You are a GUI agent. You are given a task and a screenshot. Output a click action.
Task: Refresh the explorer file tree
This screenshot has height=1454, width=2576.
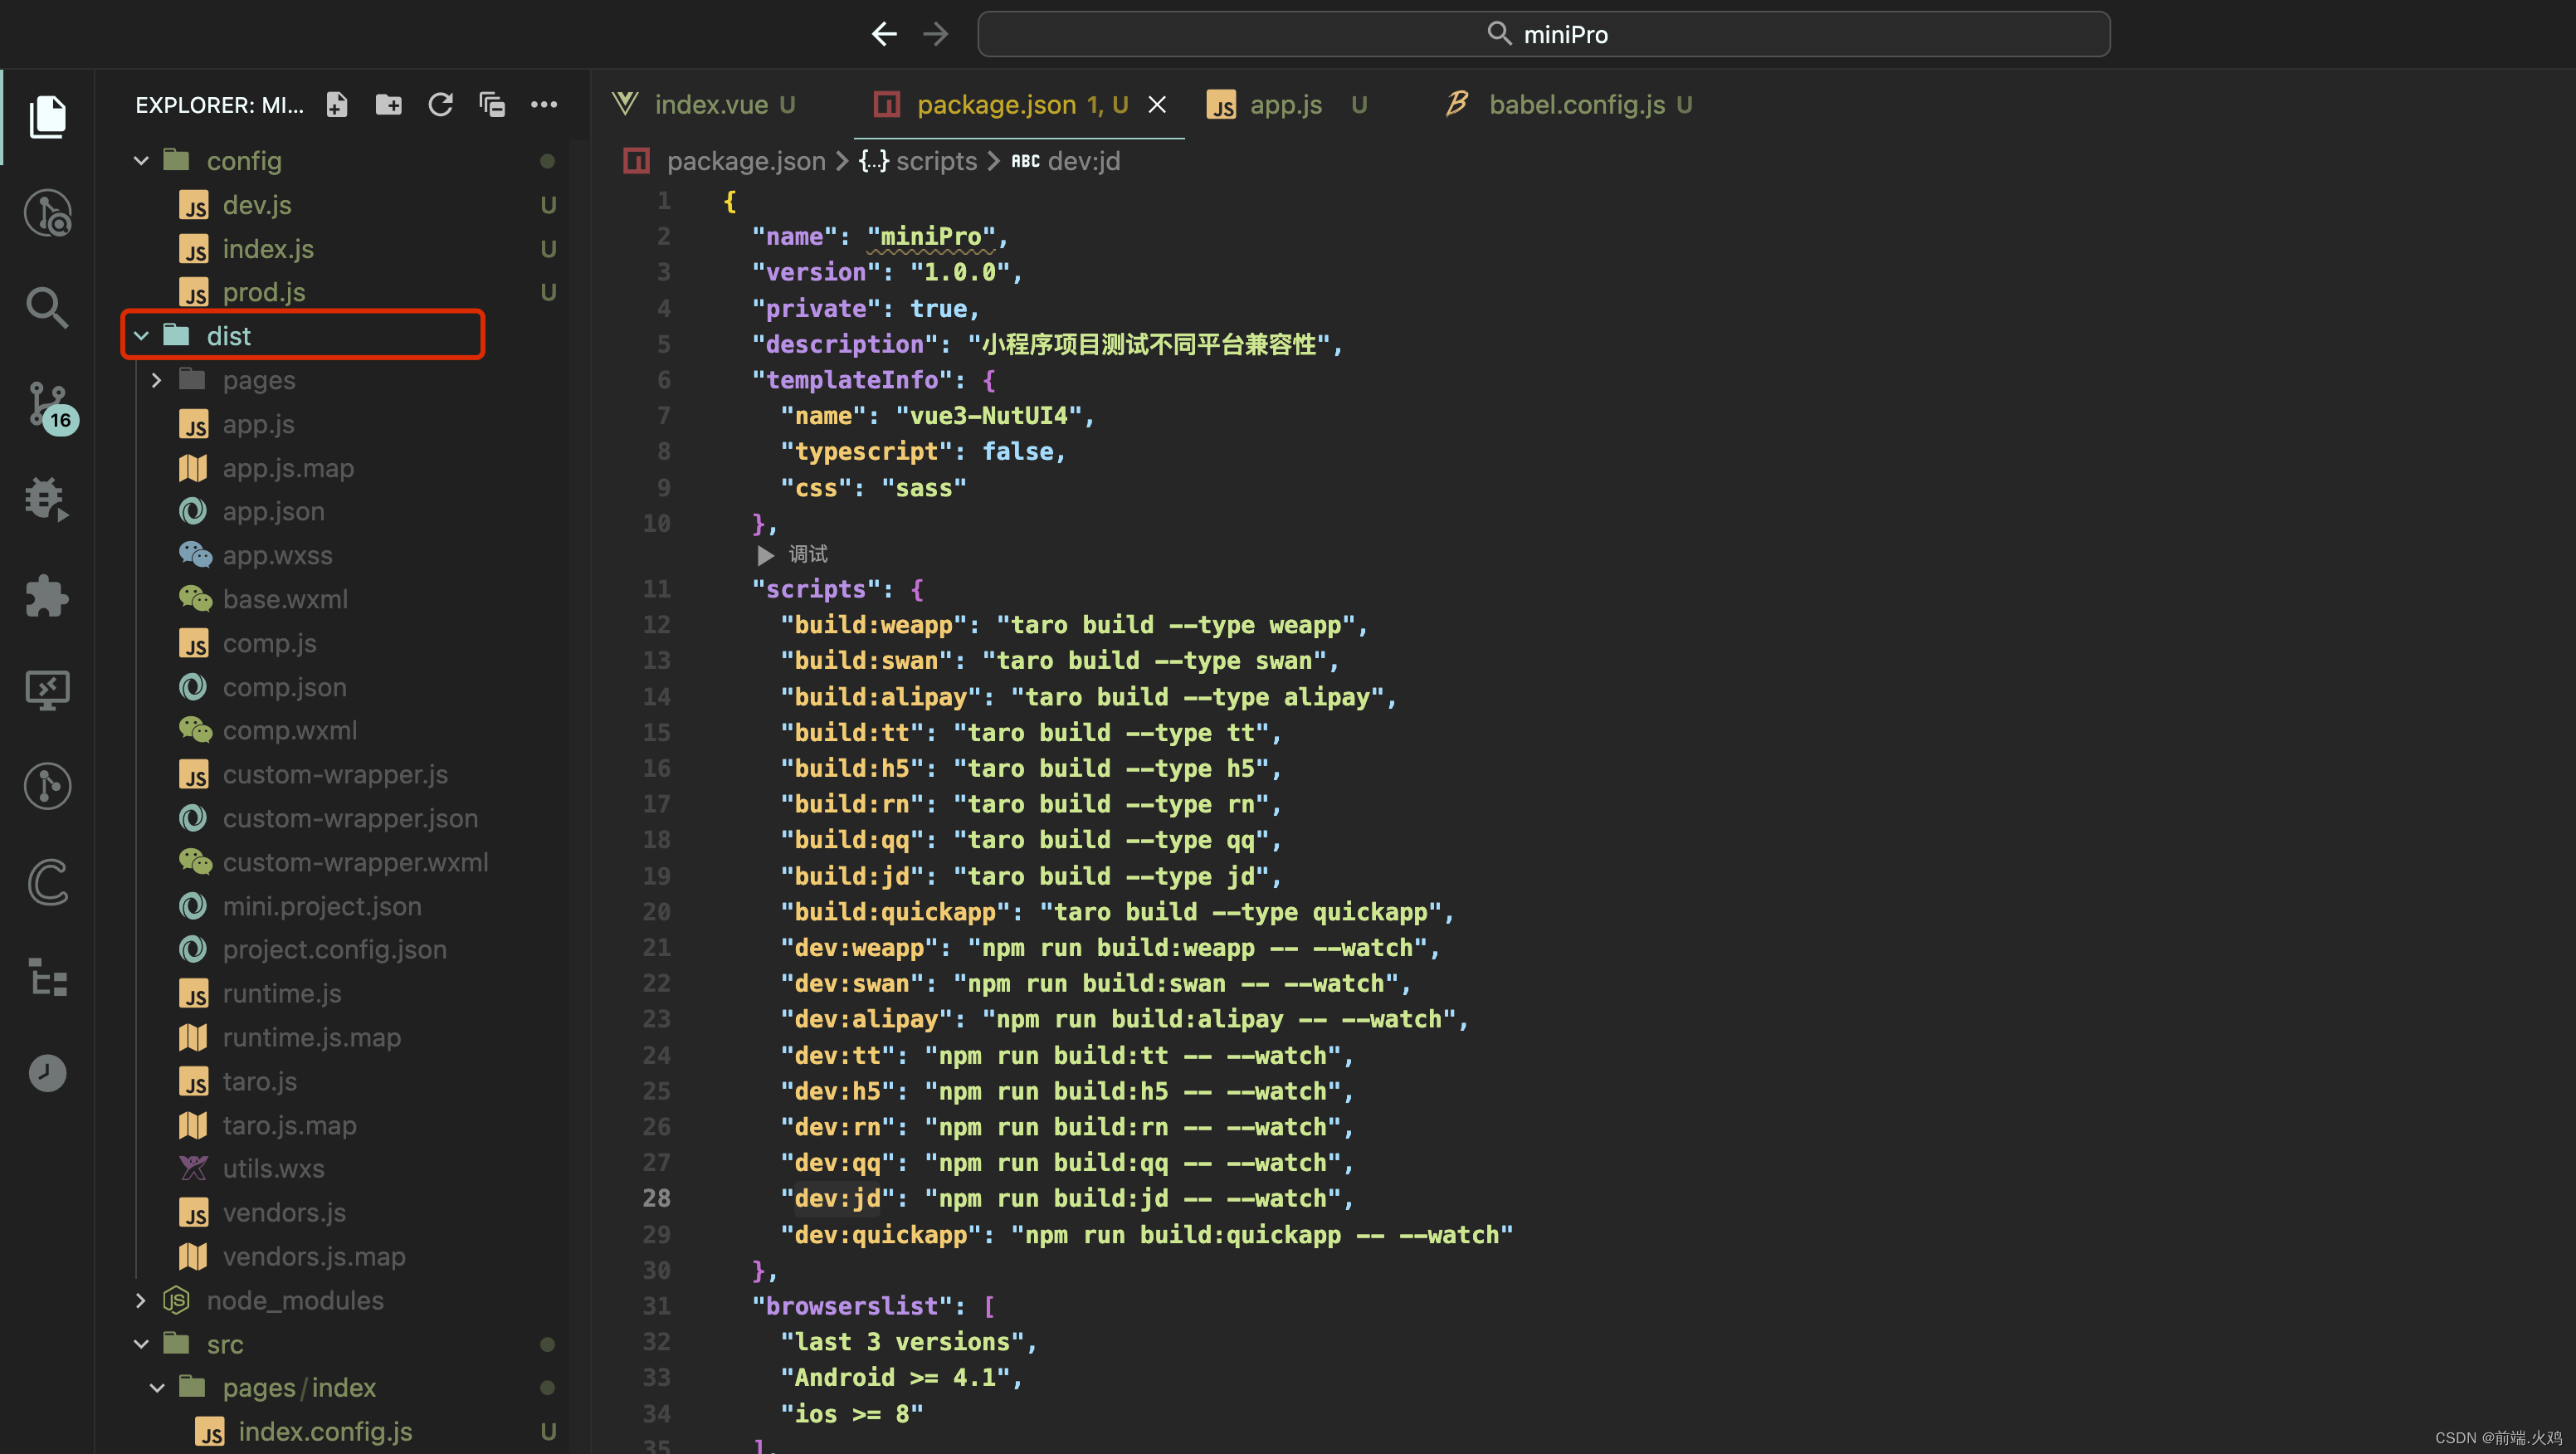[440, 104]
